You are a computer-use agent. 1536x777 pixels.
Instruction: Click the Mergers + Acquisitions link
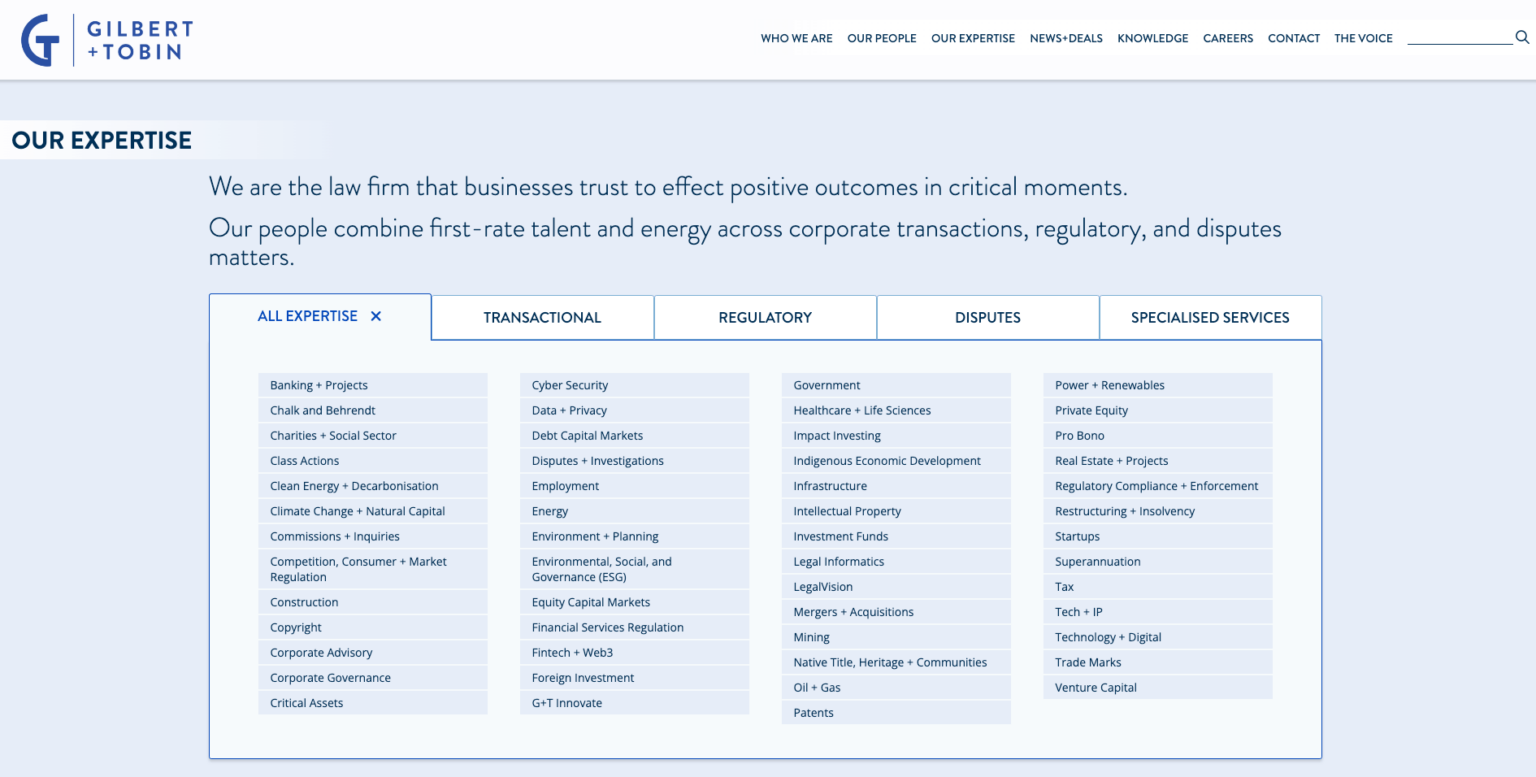(852, 611)
